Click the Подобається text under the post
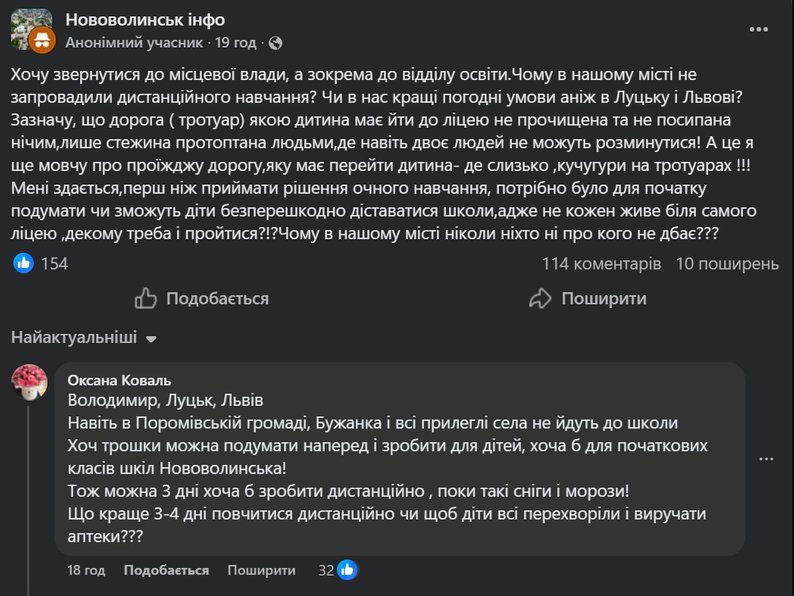Screen dimensions: 794x596 point(217,298)
